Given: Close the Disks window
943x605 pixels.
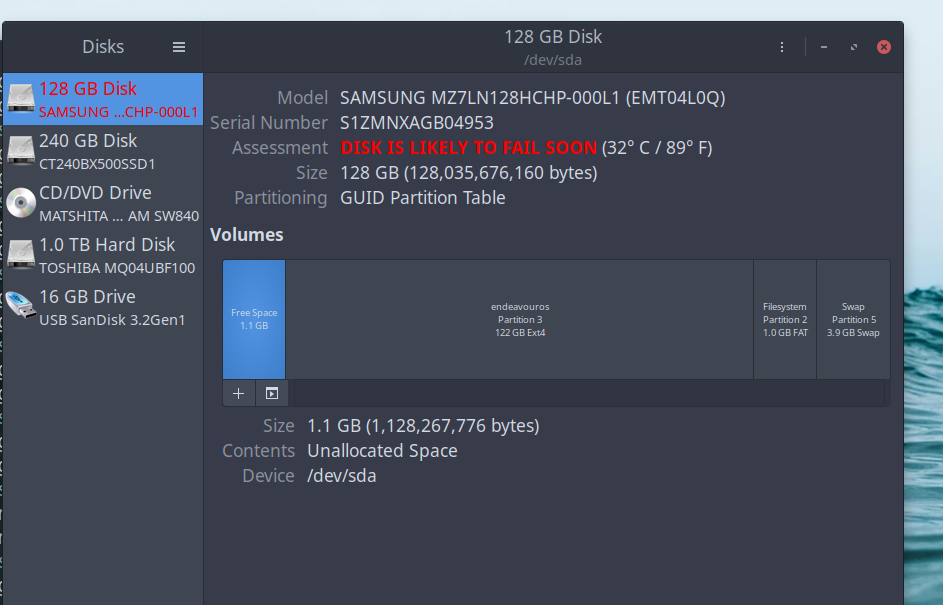Looking at the screenshot, I should tap(884, 47).
